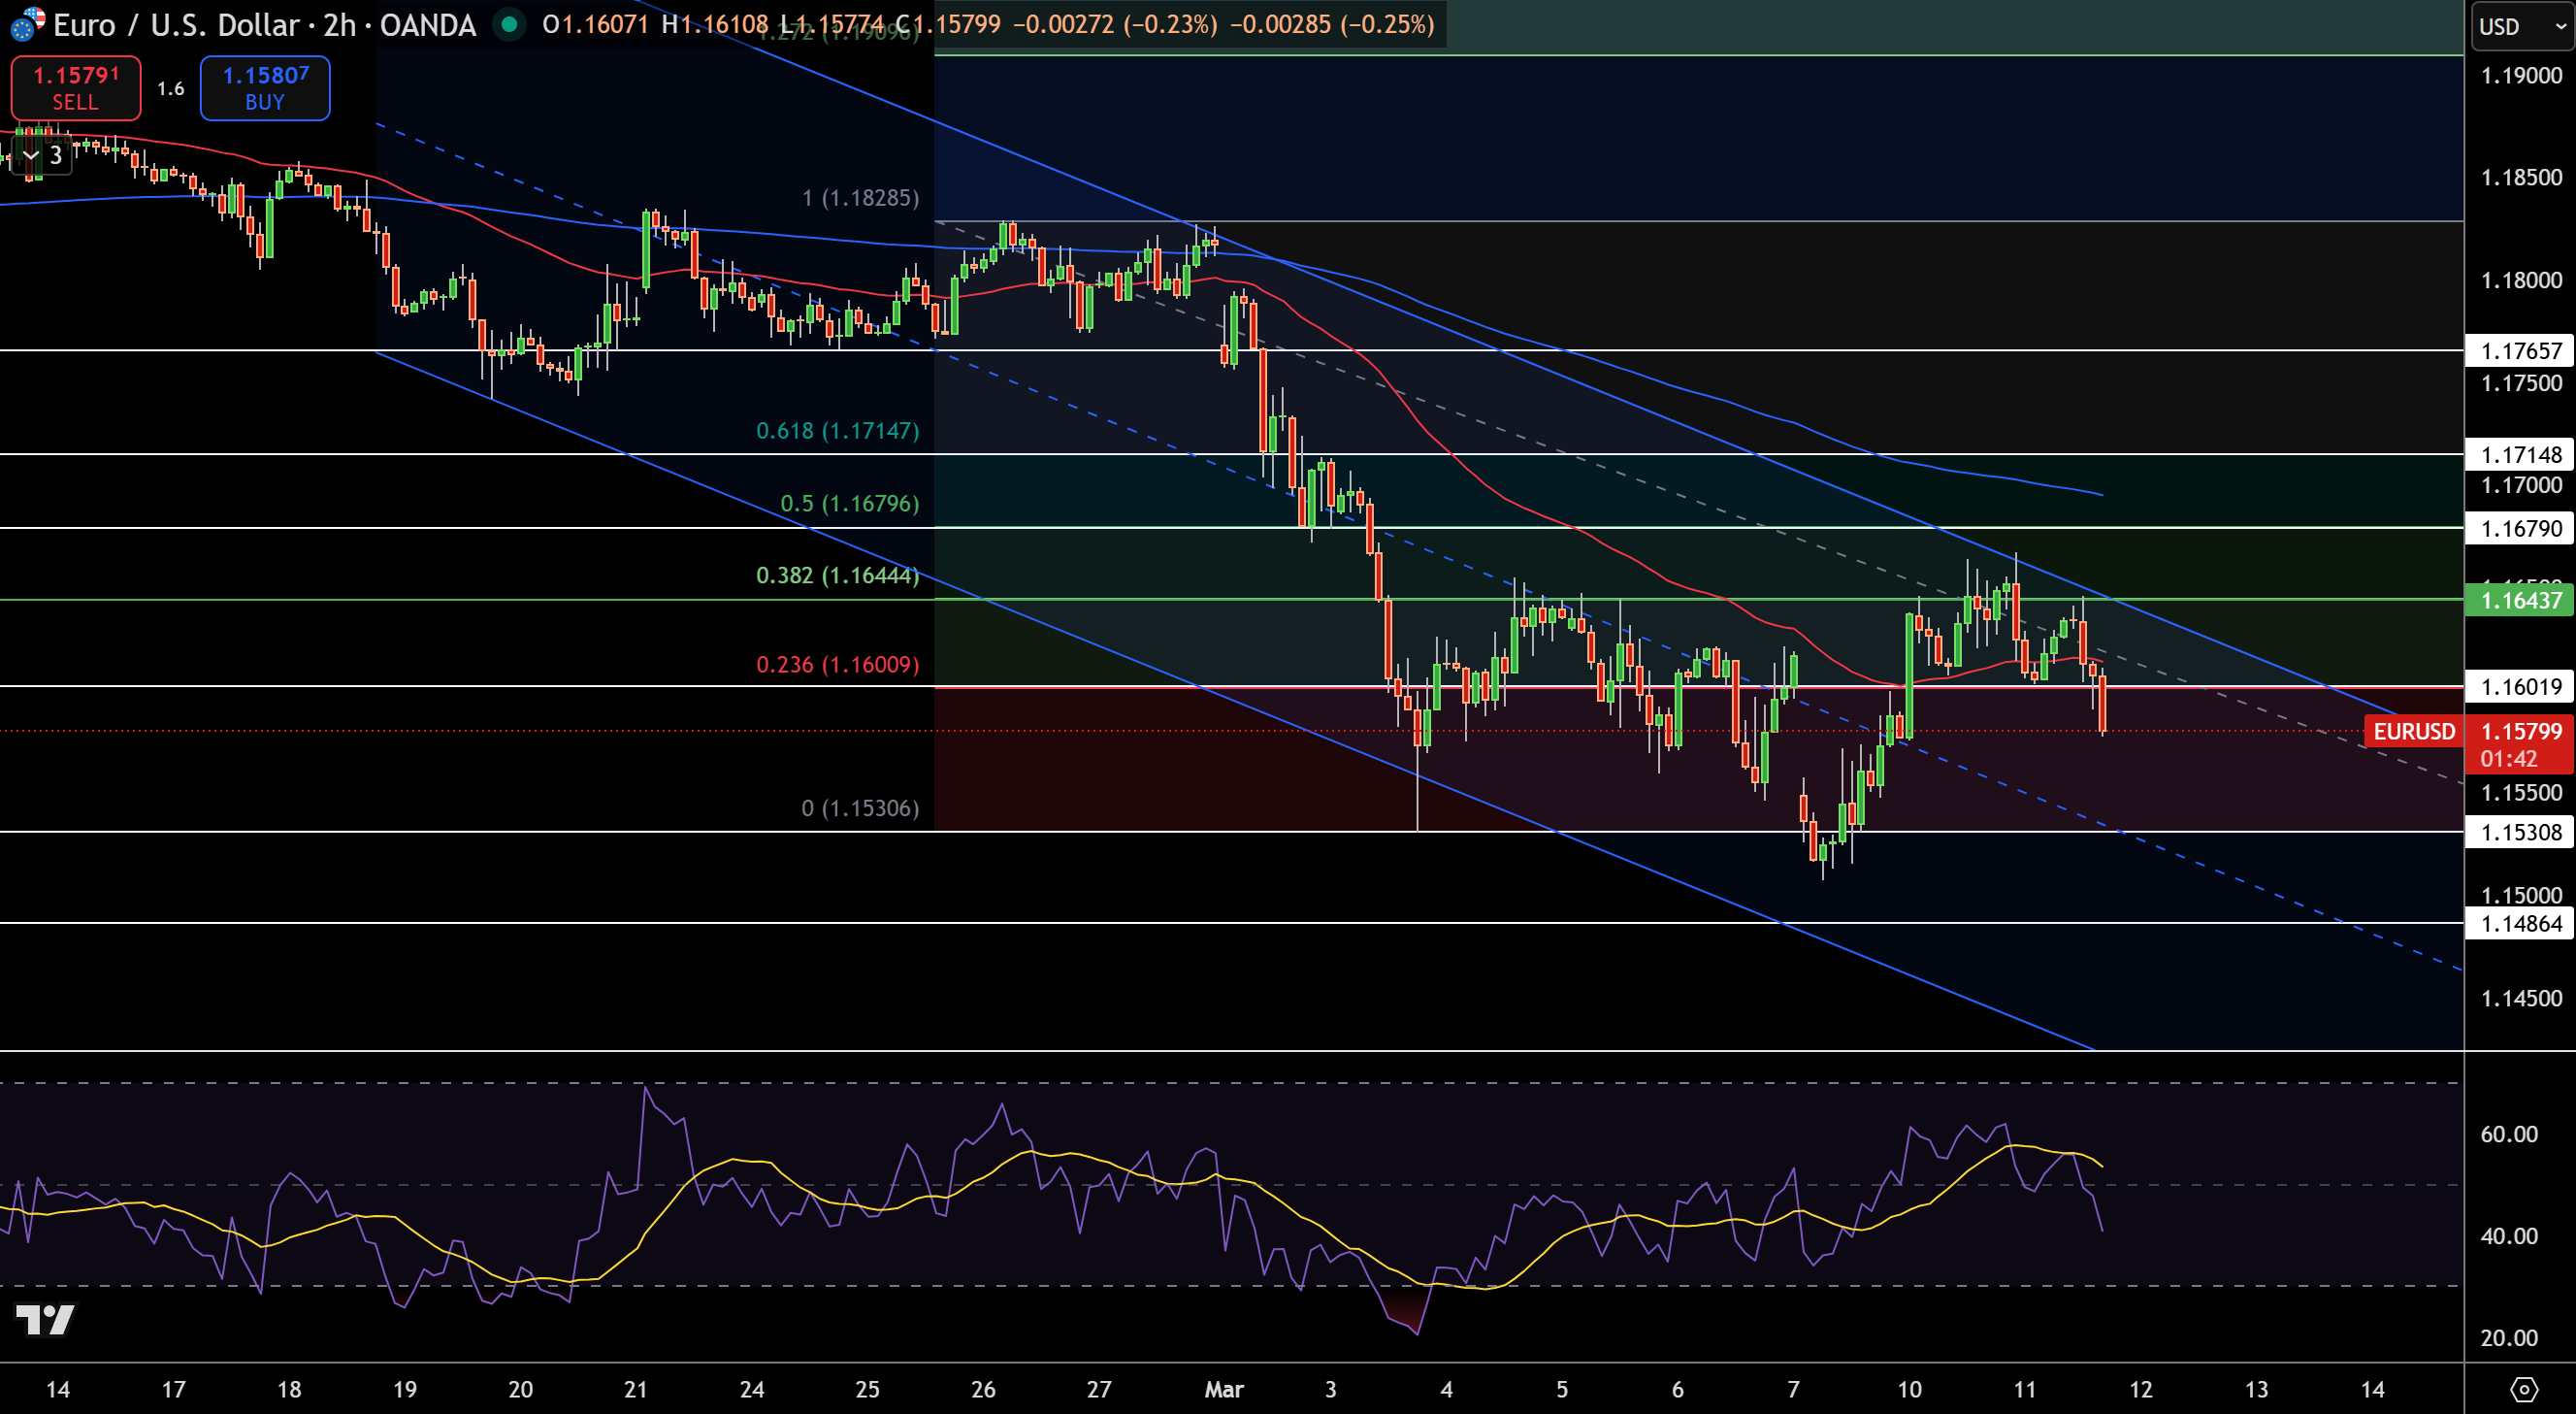Select the 1.16790 horizontal line price label
This screenshot has width=2576, height=1414.
tap(2520, 528)
